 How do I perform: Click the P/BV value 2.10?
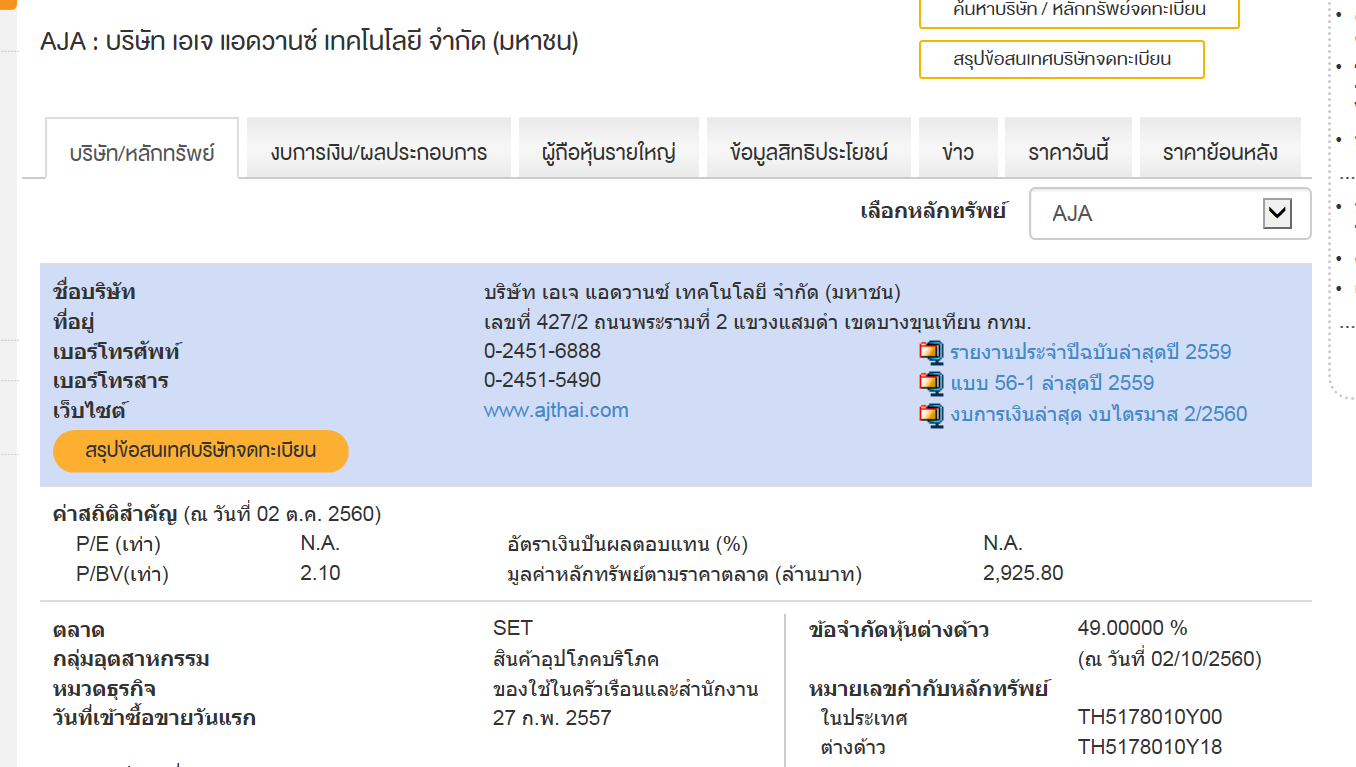pyautogui.click(x=320, y=573)
